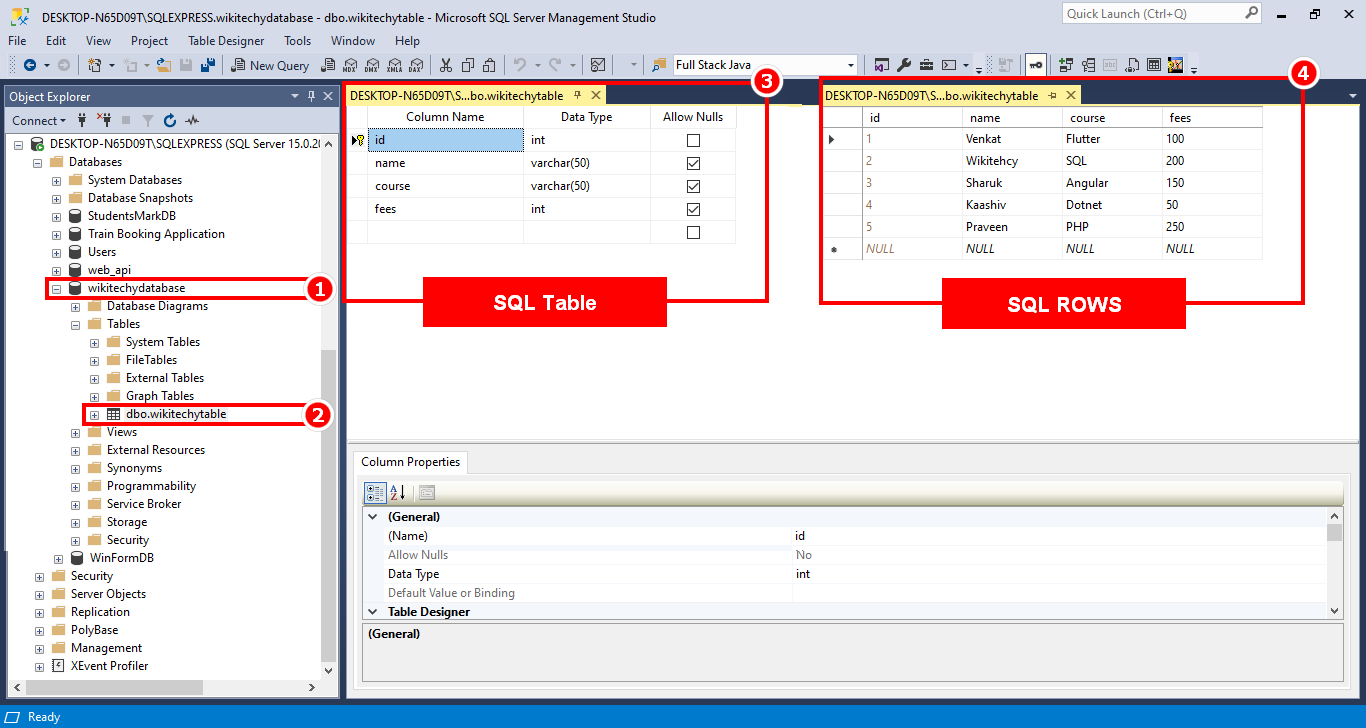1366x728 pixels.
Task: Click the Connect button in Object Explorer
Action: (38, 120)
